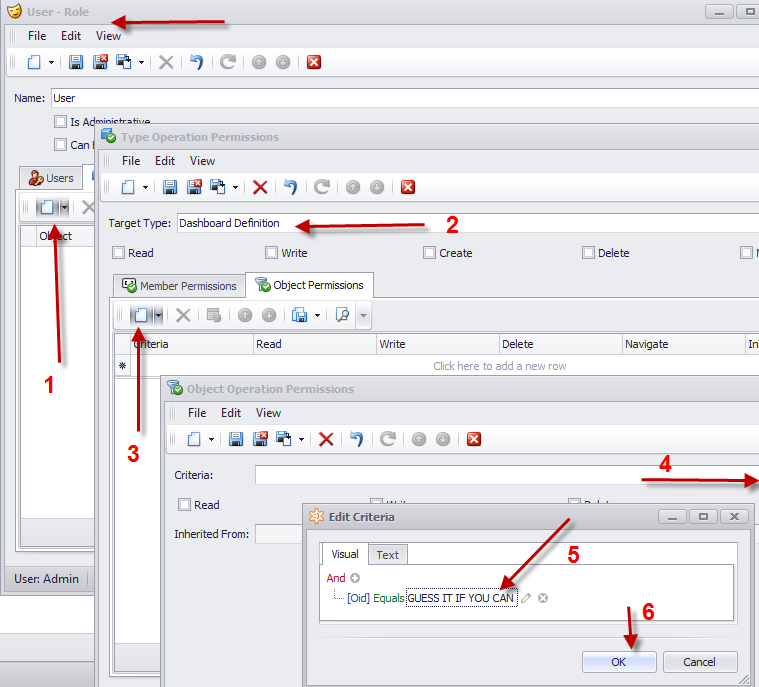Enable Delete checkbox in Type Operation Permissions

[588, 253]
